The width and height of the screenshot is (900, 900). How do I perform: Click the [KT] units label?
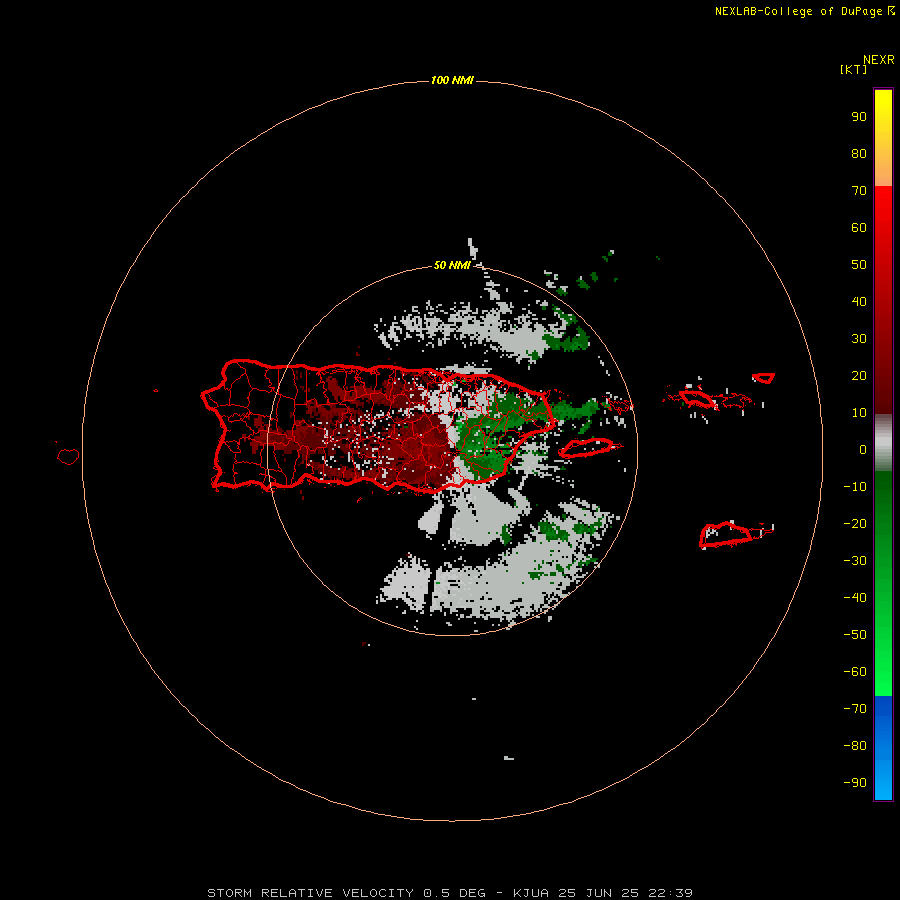coord(853,69)
